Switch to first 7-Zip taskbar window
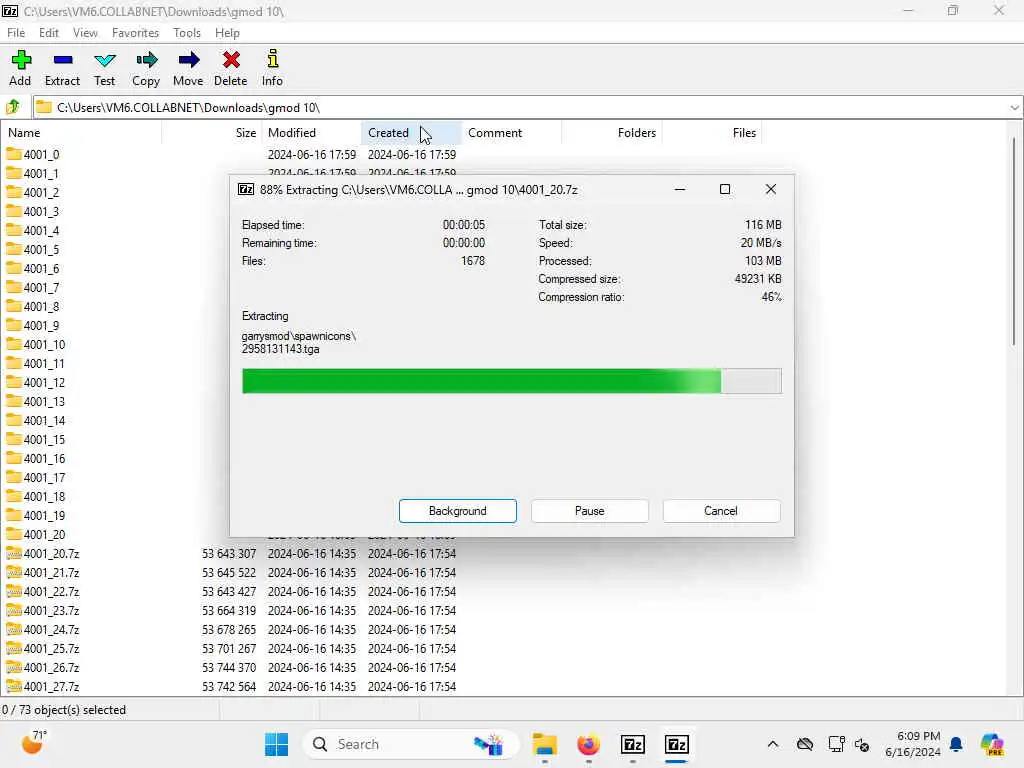Viewport: 1024px width, 768px height. (633, 744)
